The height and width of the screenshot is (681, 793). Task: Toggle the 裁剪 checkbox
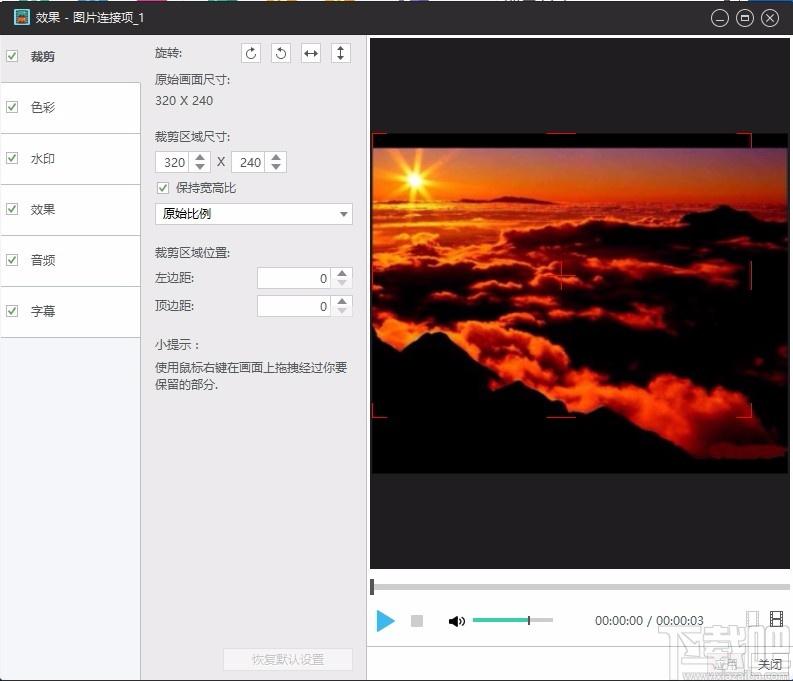[12, 56]
